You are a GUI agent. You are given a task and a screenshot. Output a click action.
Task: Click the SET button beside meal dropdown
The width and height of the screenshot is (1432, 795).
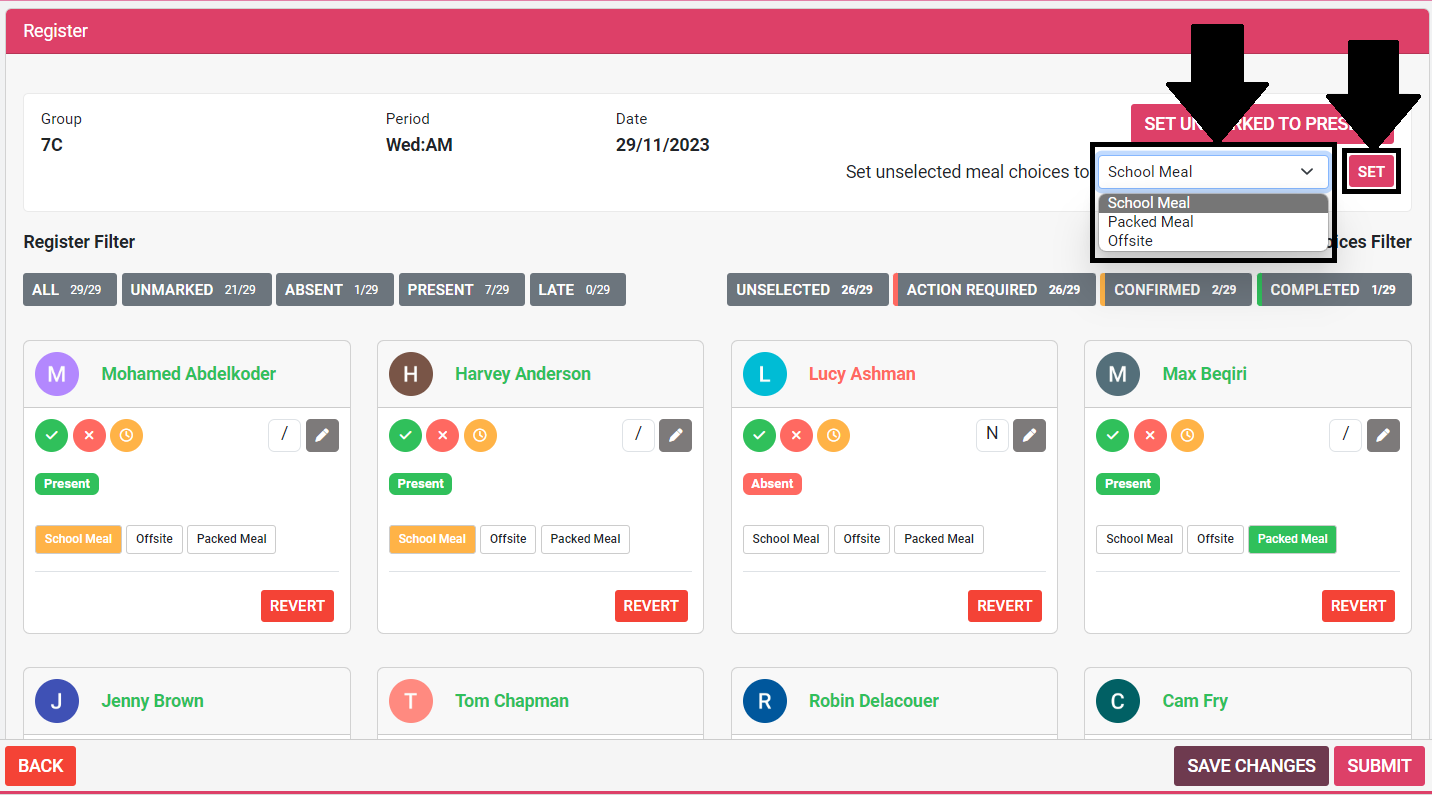pos(1370,172)
